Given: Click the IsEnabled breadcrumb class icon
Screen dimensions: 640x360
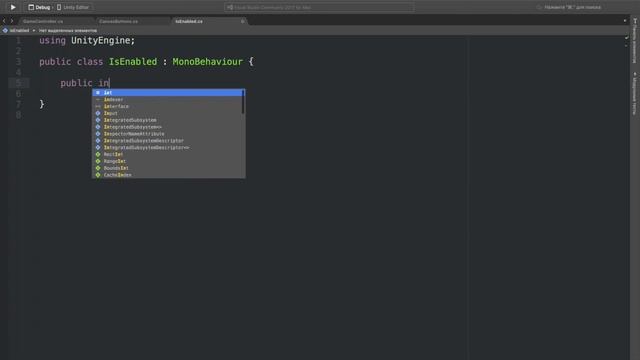Looking at the screenshot, I should tap(5, 31).
